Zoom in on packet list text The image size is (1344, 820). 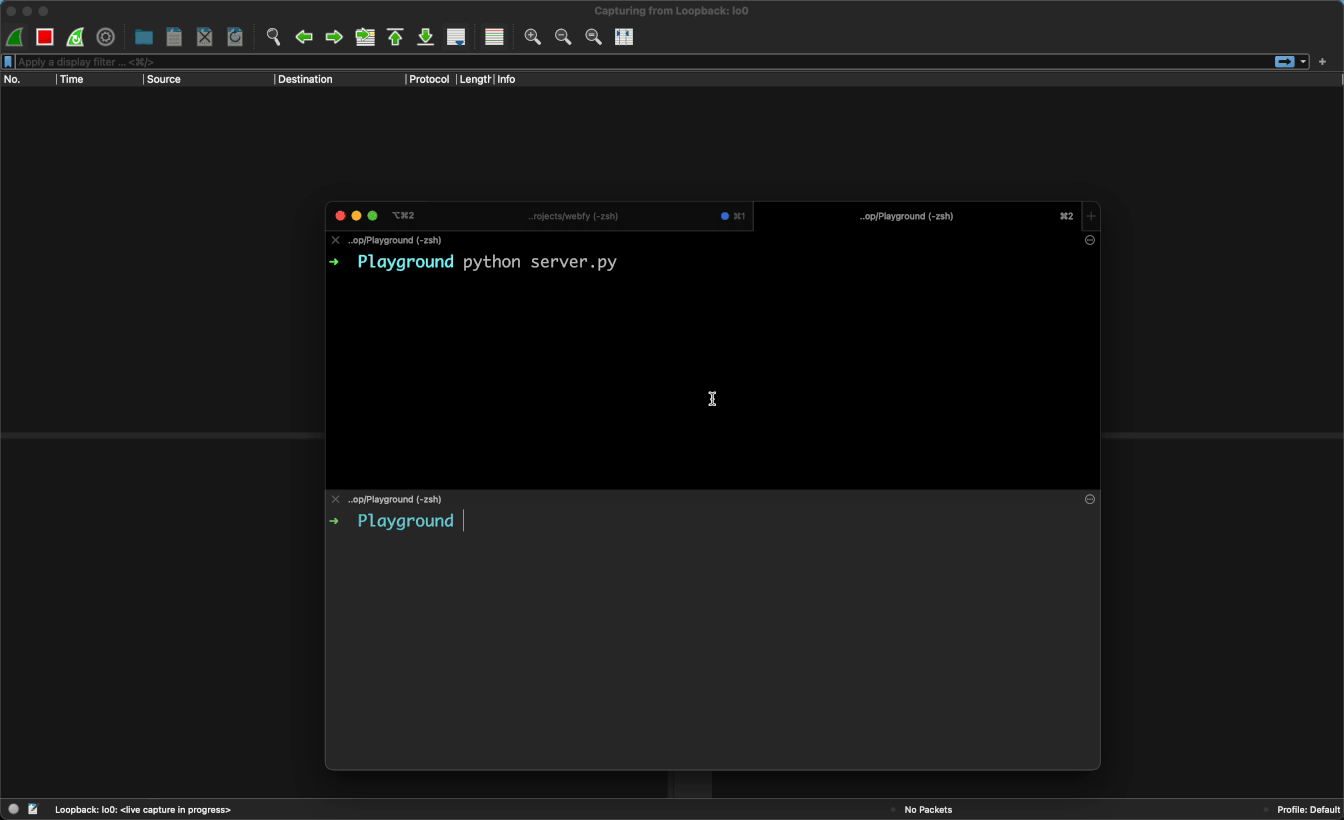pyautogui.click(x=533, y=37)
